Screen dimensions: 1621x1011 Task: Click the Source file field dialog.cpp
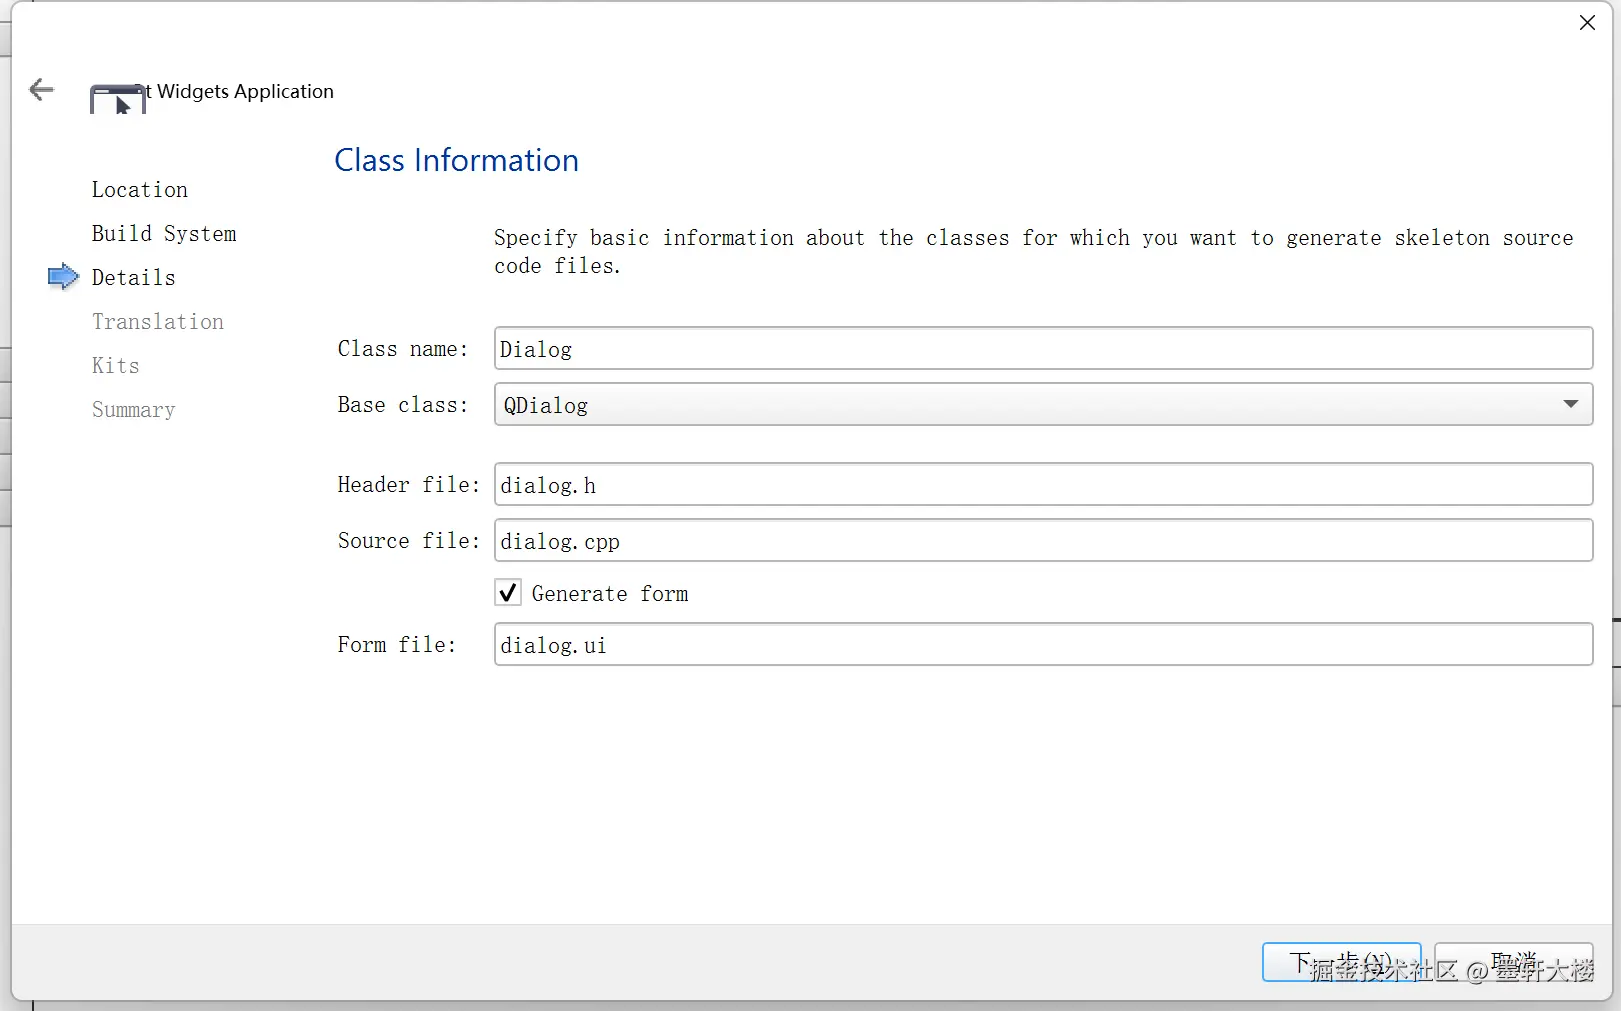click(x=1042, y=541)
